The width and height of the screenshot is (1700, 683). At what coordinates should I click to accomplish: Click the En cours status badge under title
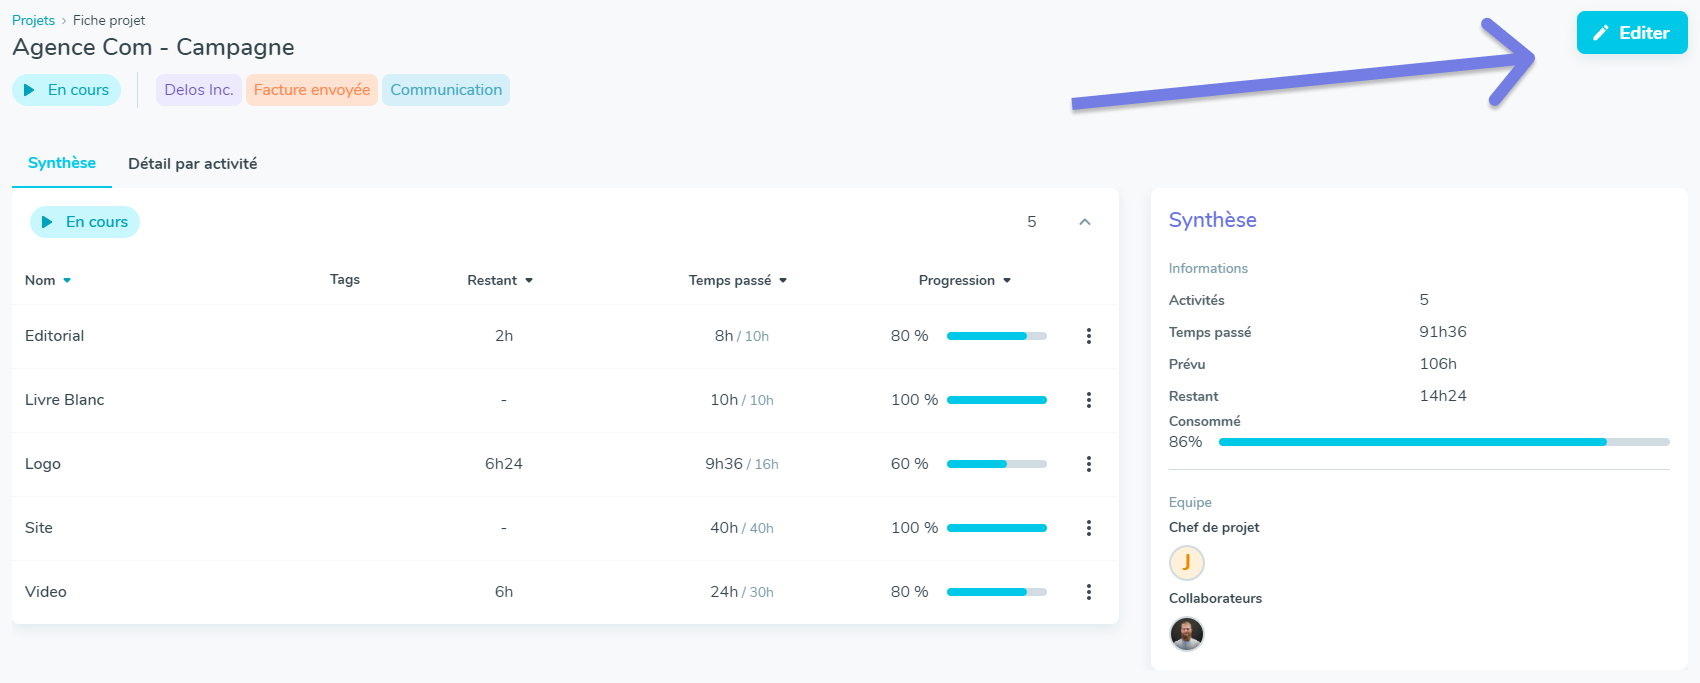click(66, 90)
